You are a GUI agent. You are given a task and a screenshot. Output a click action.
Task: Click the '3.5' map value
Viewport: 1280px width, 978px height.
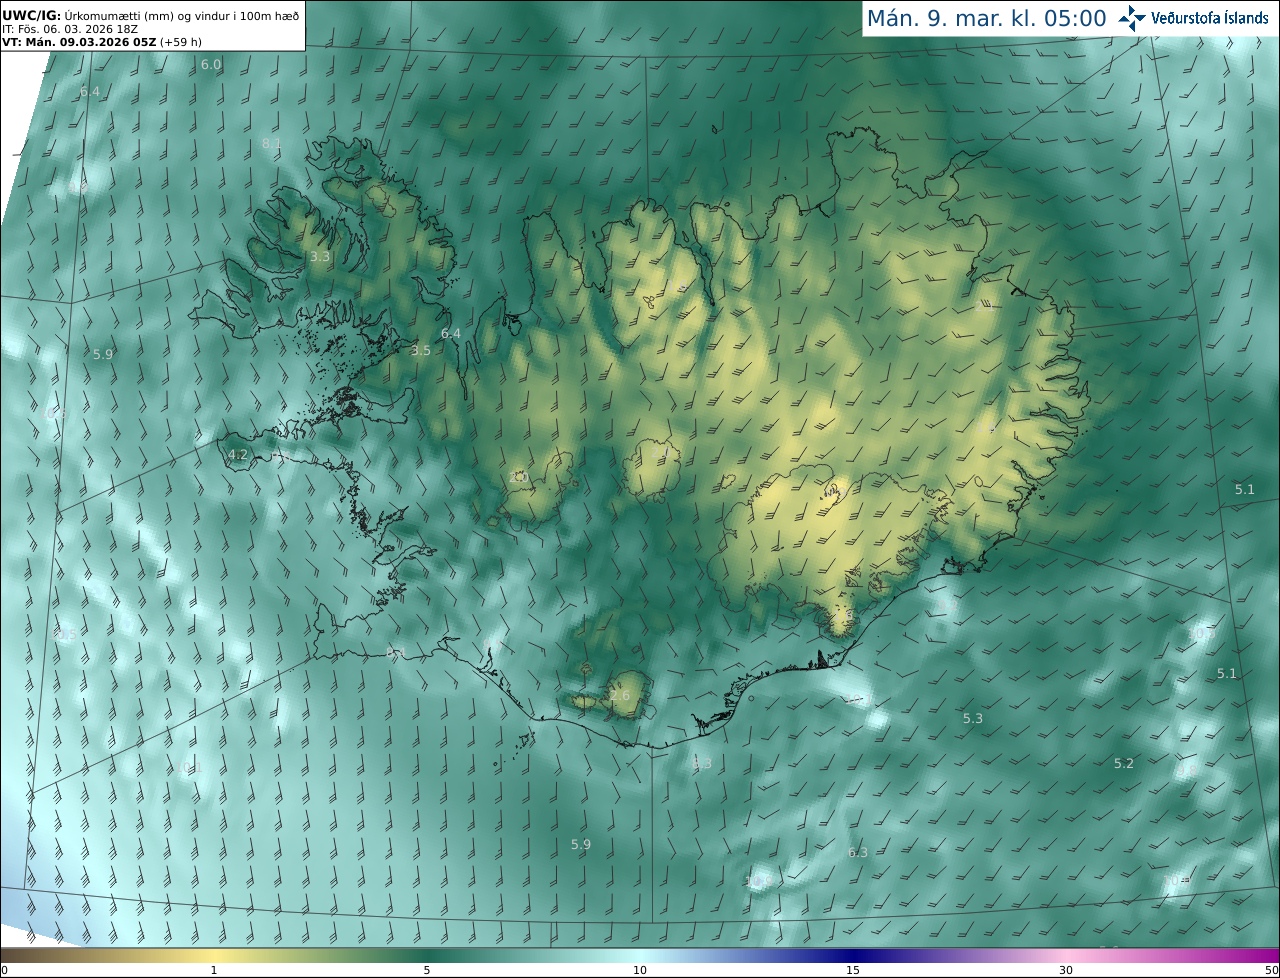click(x=421, y=351)
